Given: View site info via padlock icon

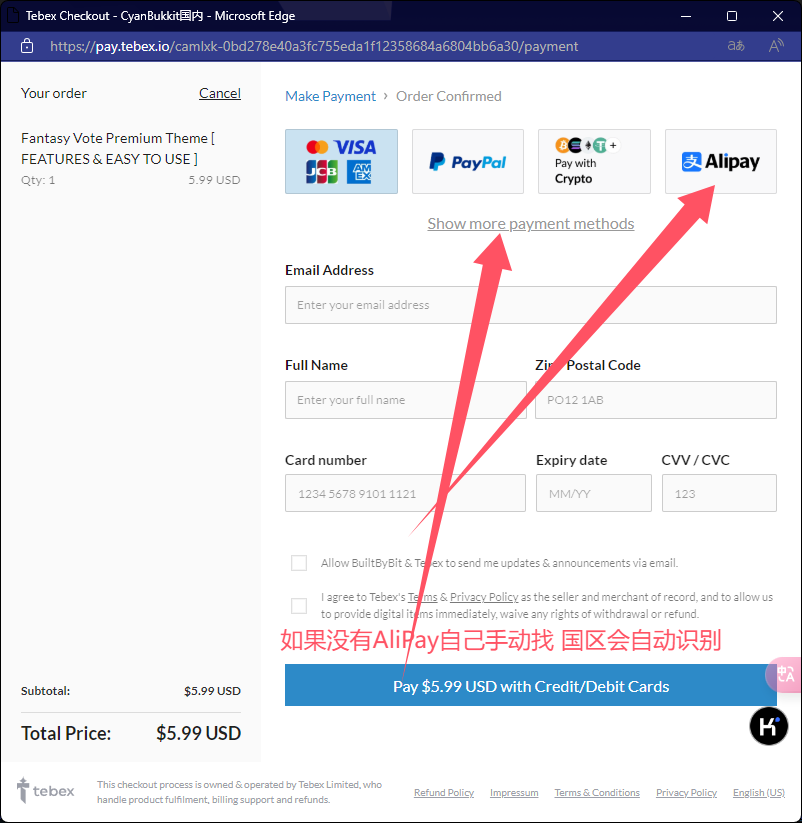Looking at the screenshot, I should pyautogui.click(x=27, y=46).
